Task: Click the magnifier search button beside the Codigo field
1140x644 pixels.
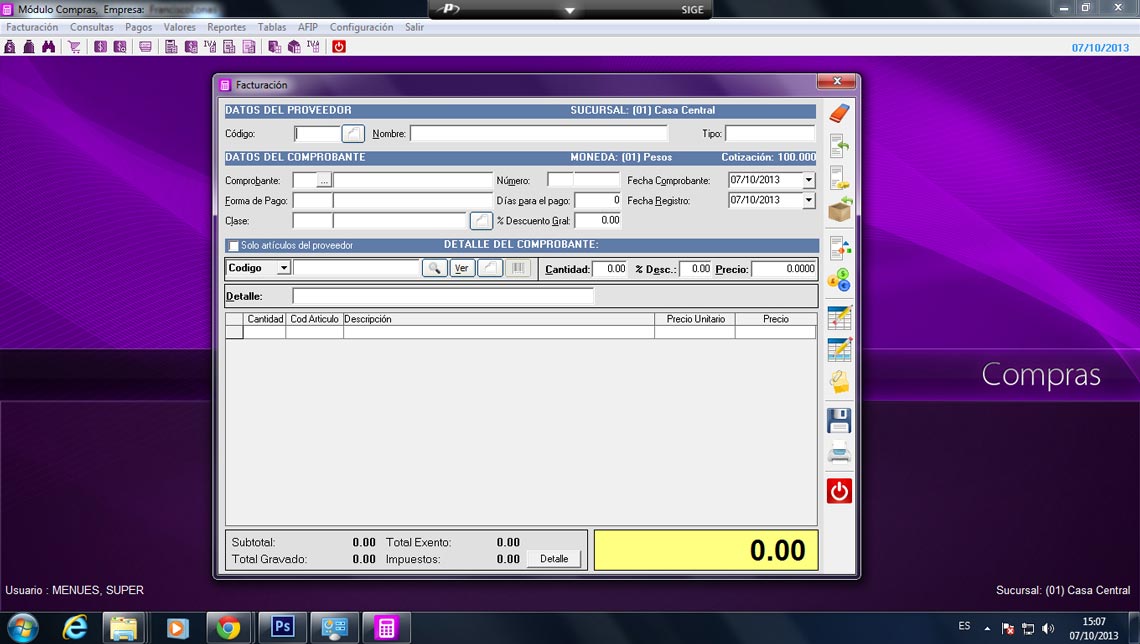Action: tap(434, 268)
